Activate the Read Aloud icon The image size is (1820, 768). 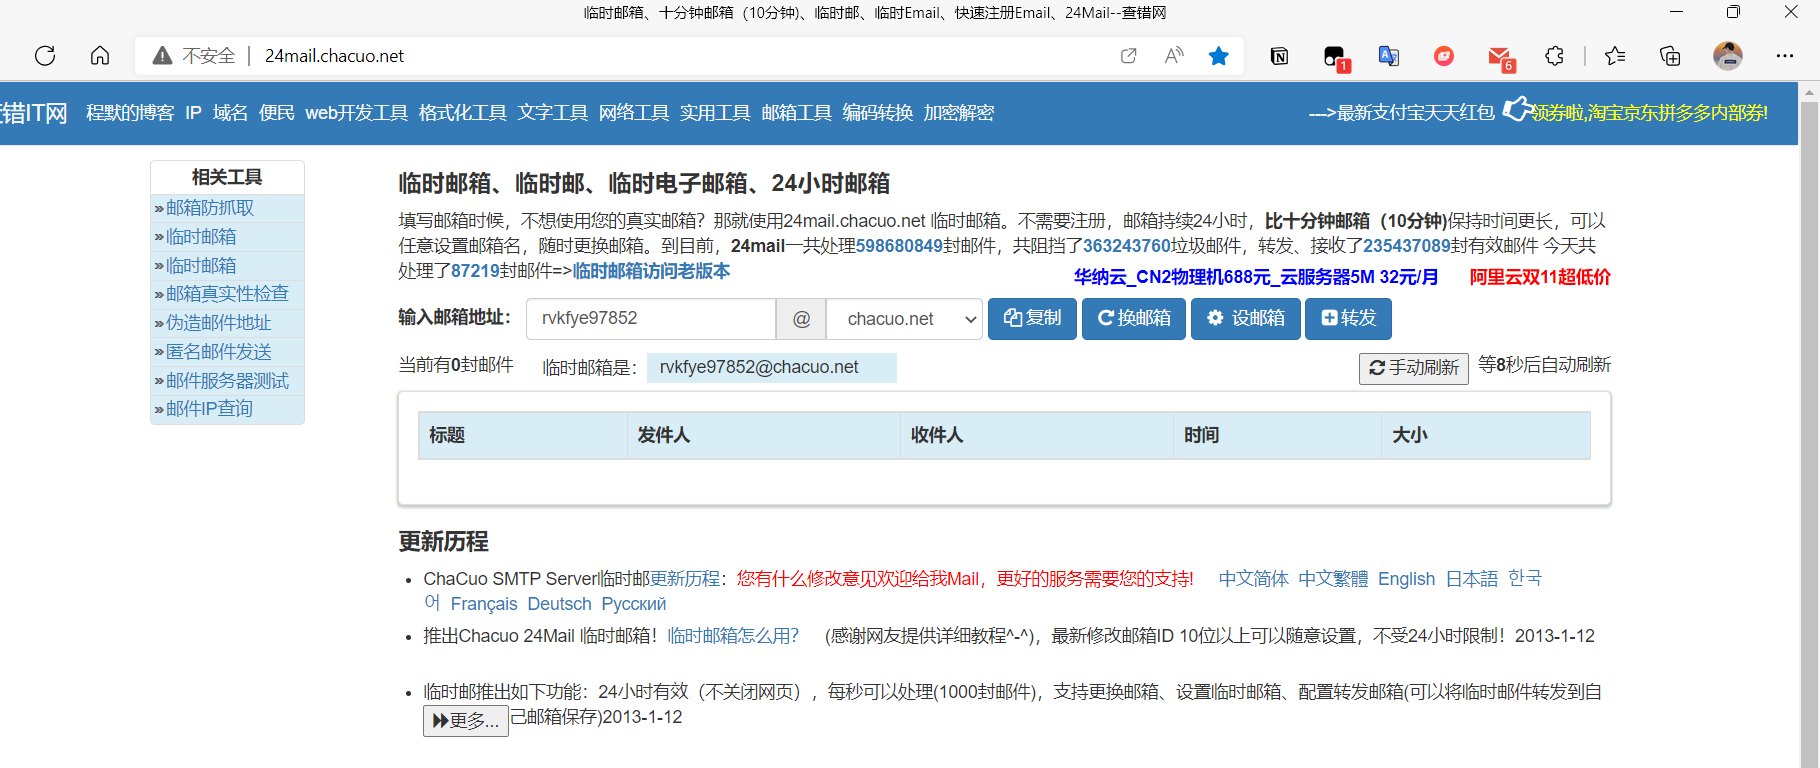pos(1174,56)
